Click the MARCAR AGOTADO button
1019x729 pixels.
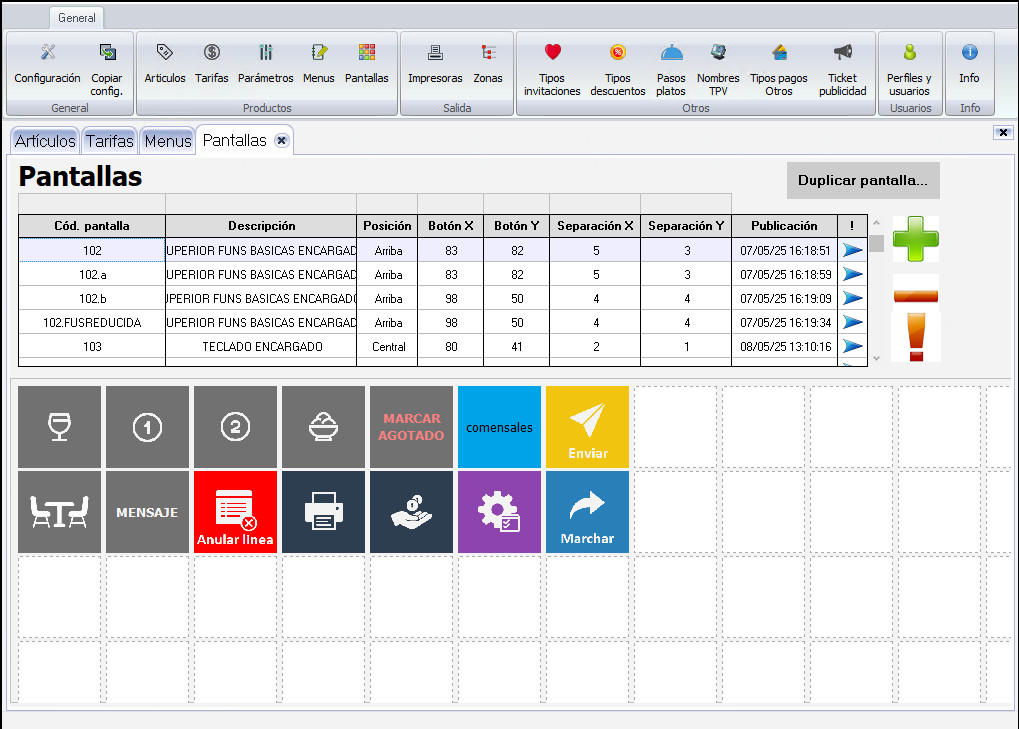tap(411, 427)
